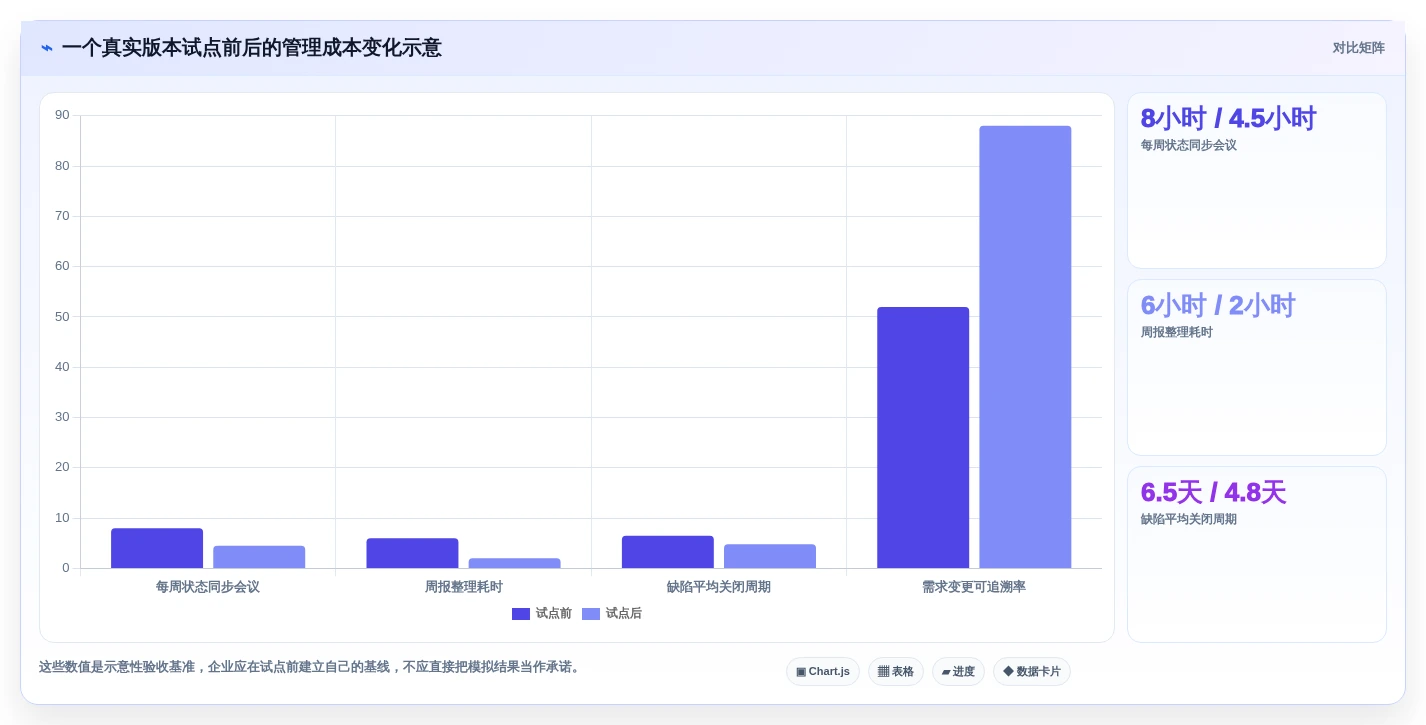
Task: Toggle the 试点前 legend entry
Action: click(541, 614)
